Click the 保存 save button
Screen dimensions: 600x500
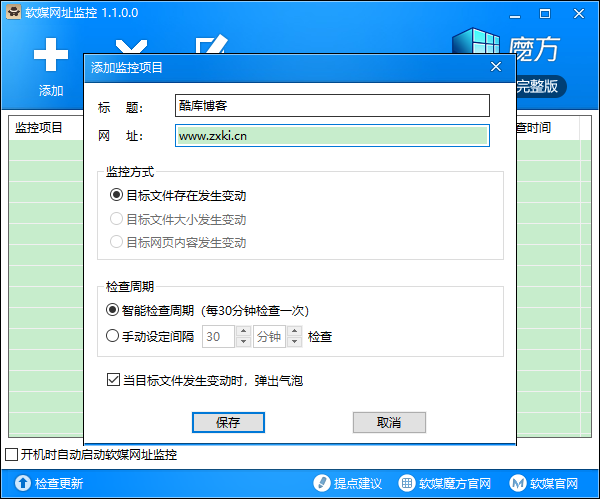pyautogui.click(x=228, y=422)
